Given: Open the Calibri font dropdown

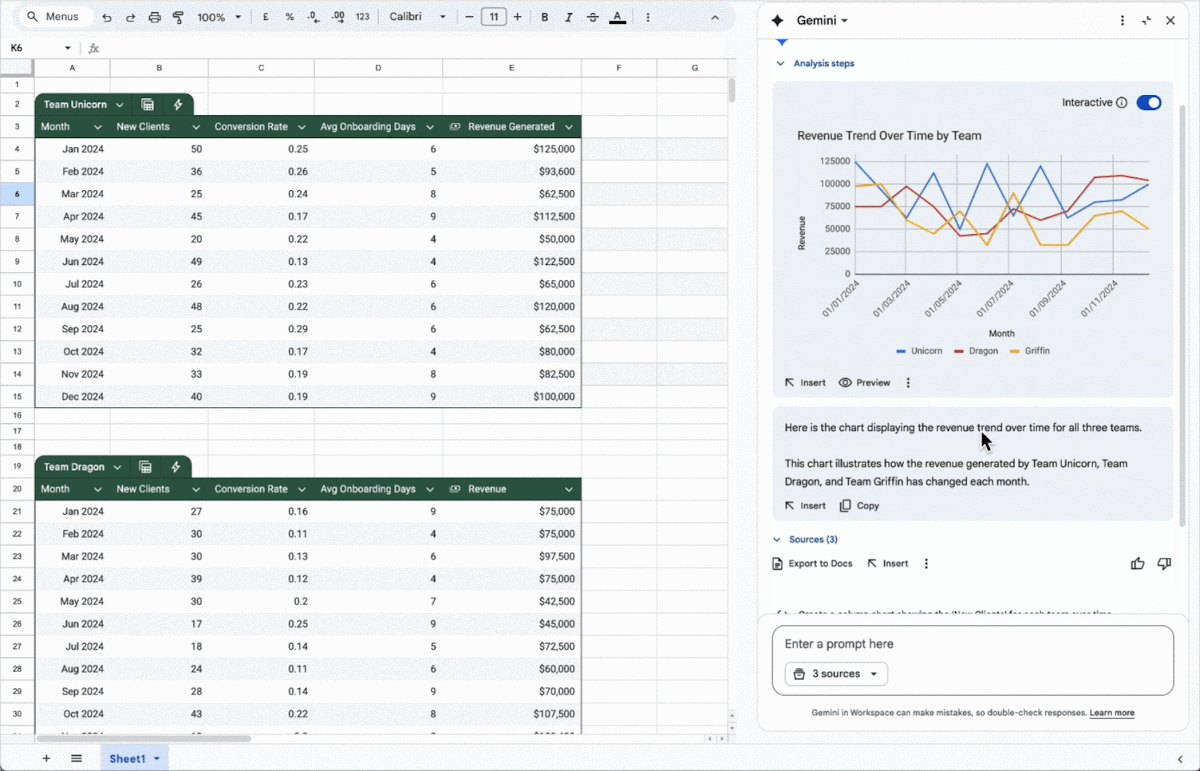Looking at the screenshot, I should tap(418, 17).
